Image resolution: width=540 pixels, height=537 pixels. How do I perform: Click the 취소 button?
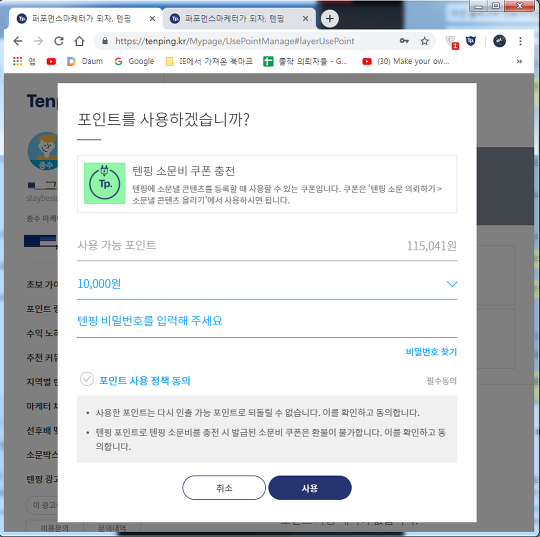(x=224, y=488)
